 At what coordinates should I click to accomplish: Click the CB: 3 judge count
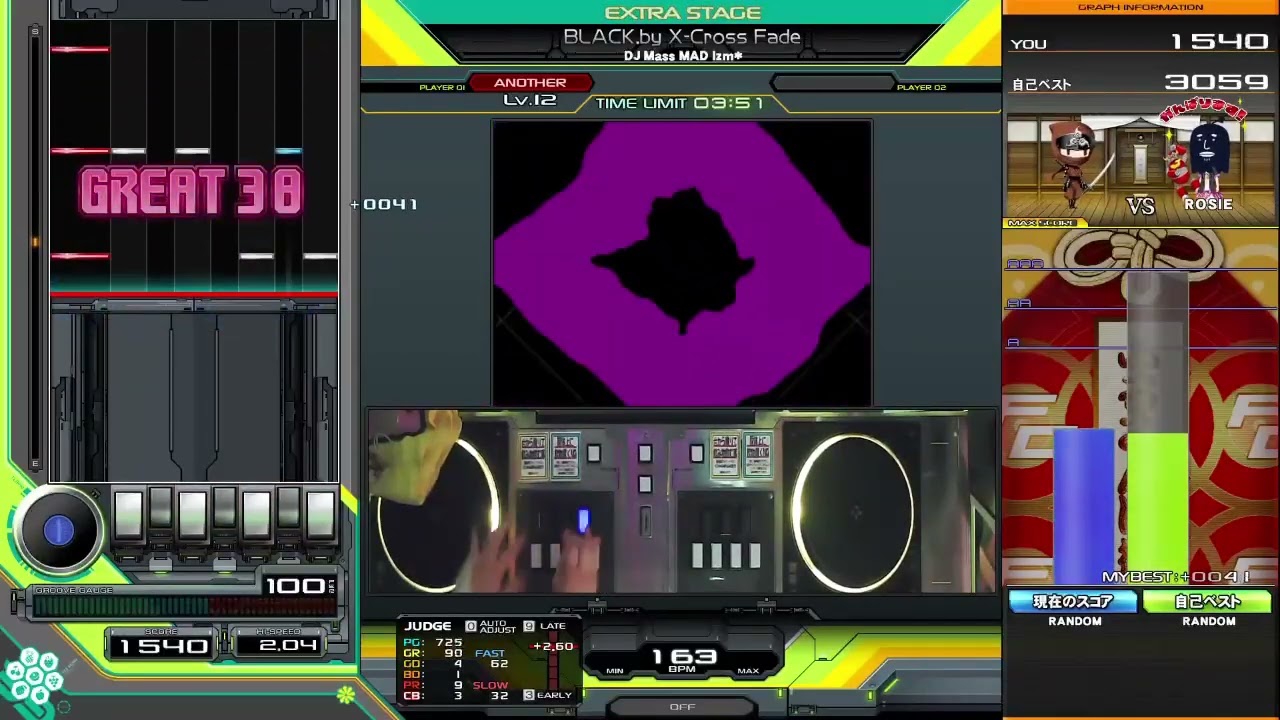(x=433, y=696)
